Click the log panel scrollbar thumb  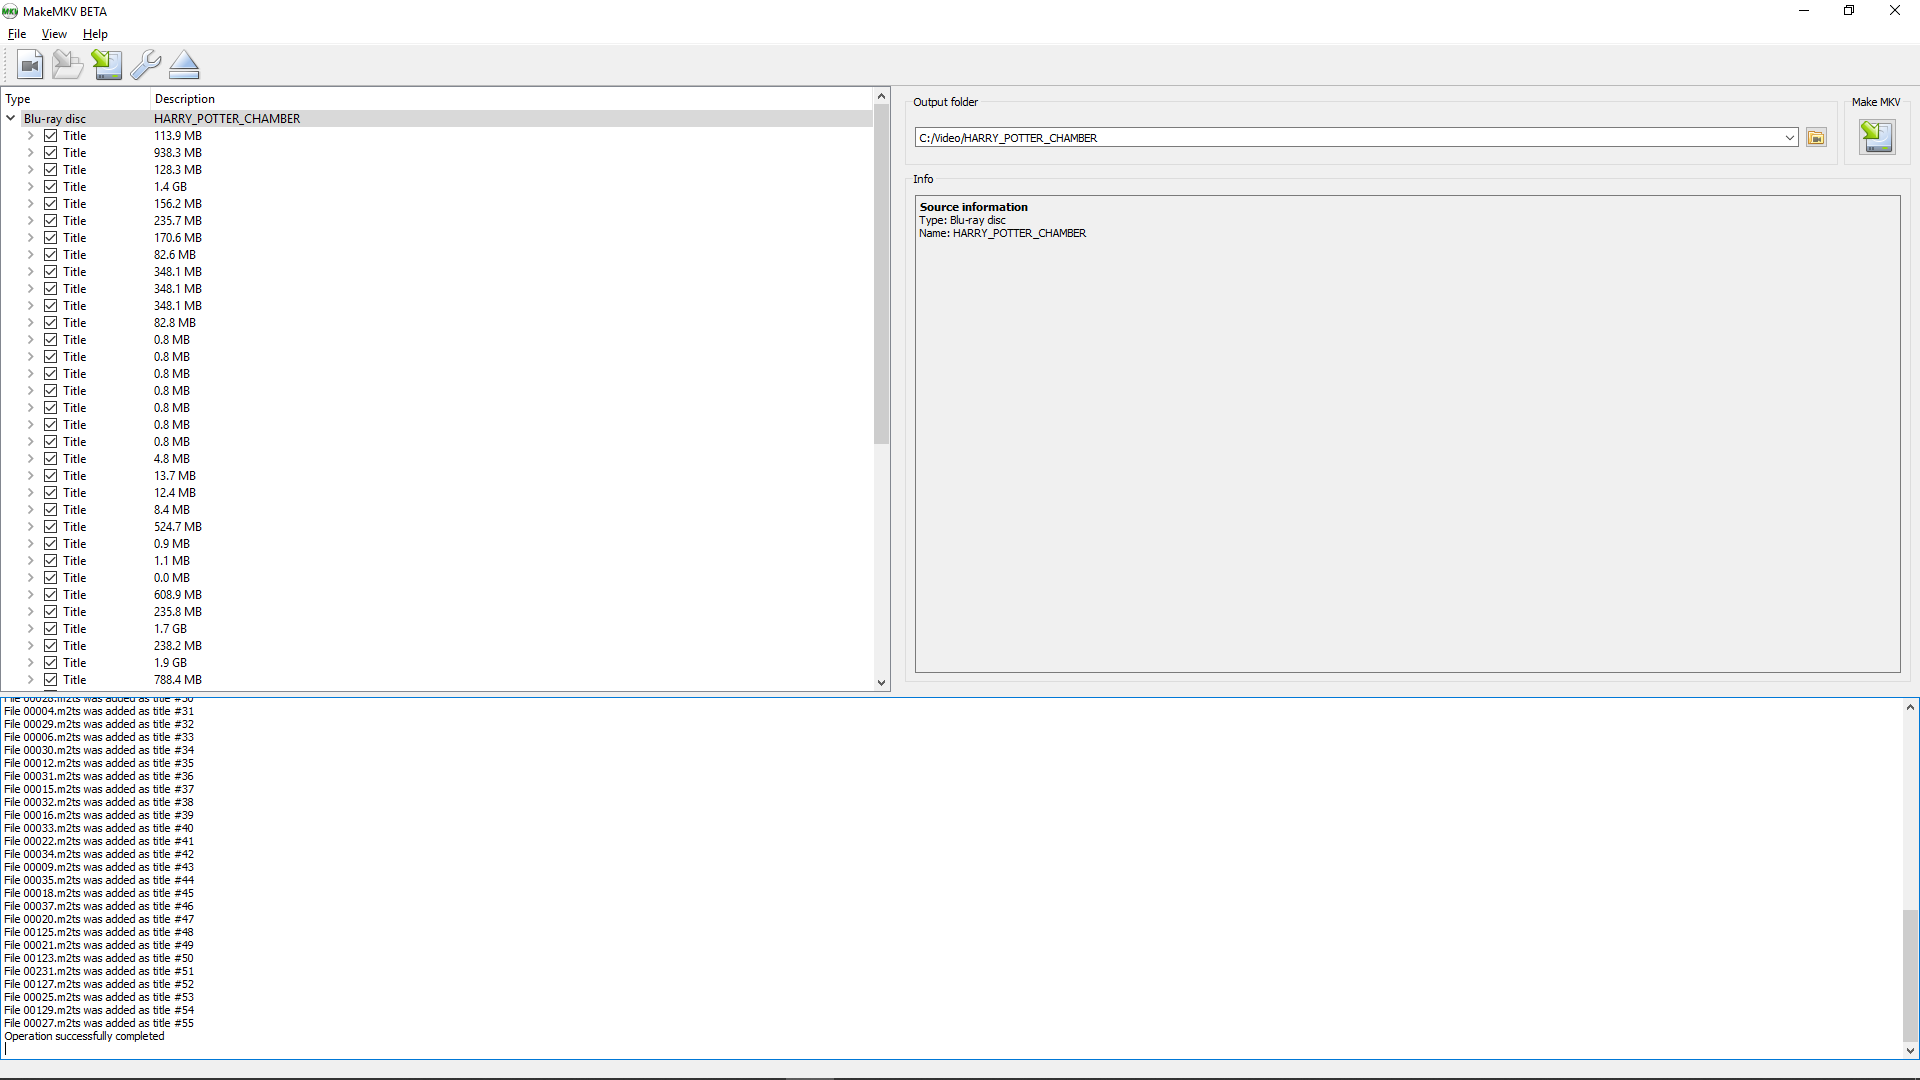coord(1910,975)
